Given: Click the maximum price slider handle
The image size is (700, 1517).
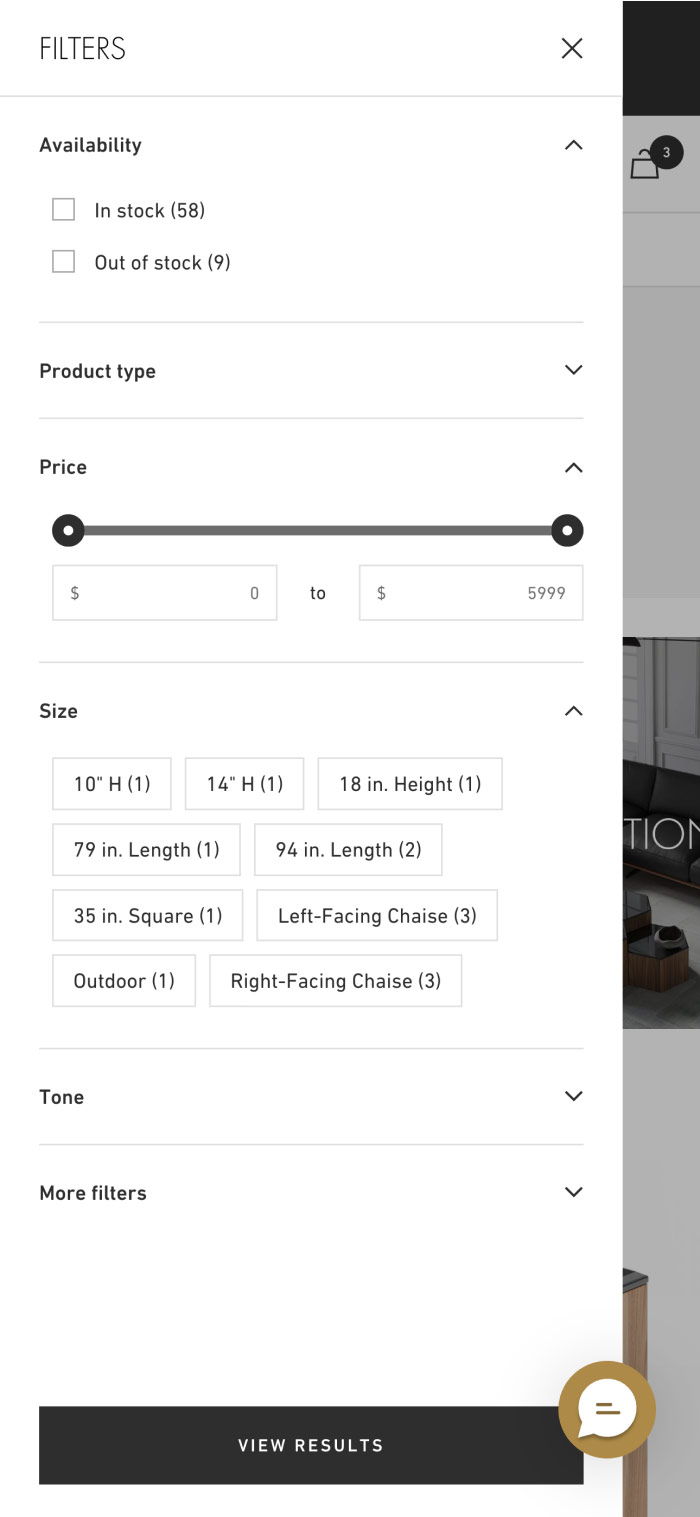Looking at the screenshot, I should coord(567,531).
